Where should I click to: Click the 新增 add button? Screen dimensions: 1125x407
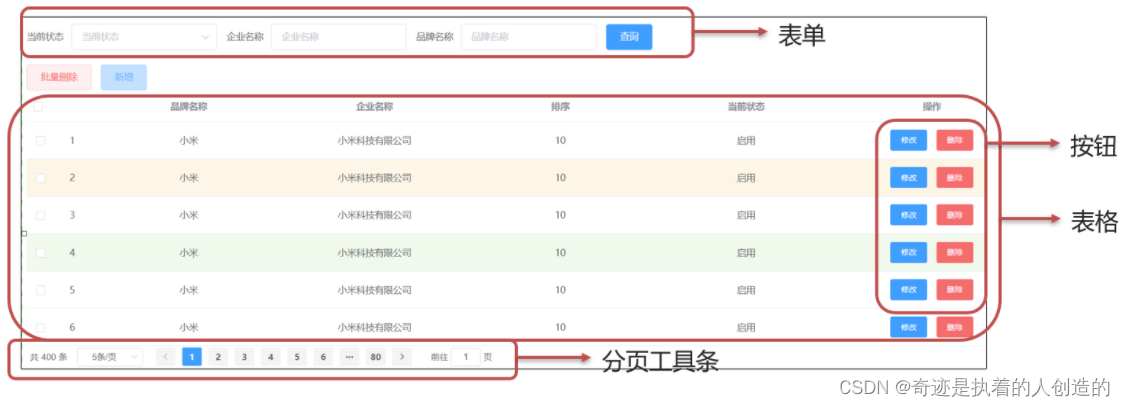click(123, 77)
